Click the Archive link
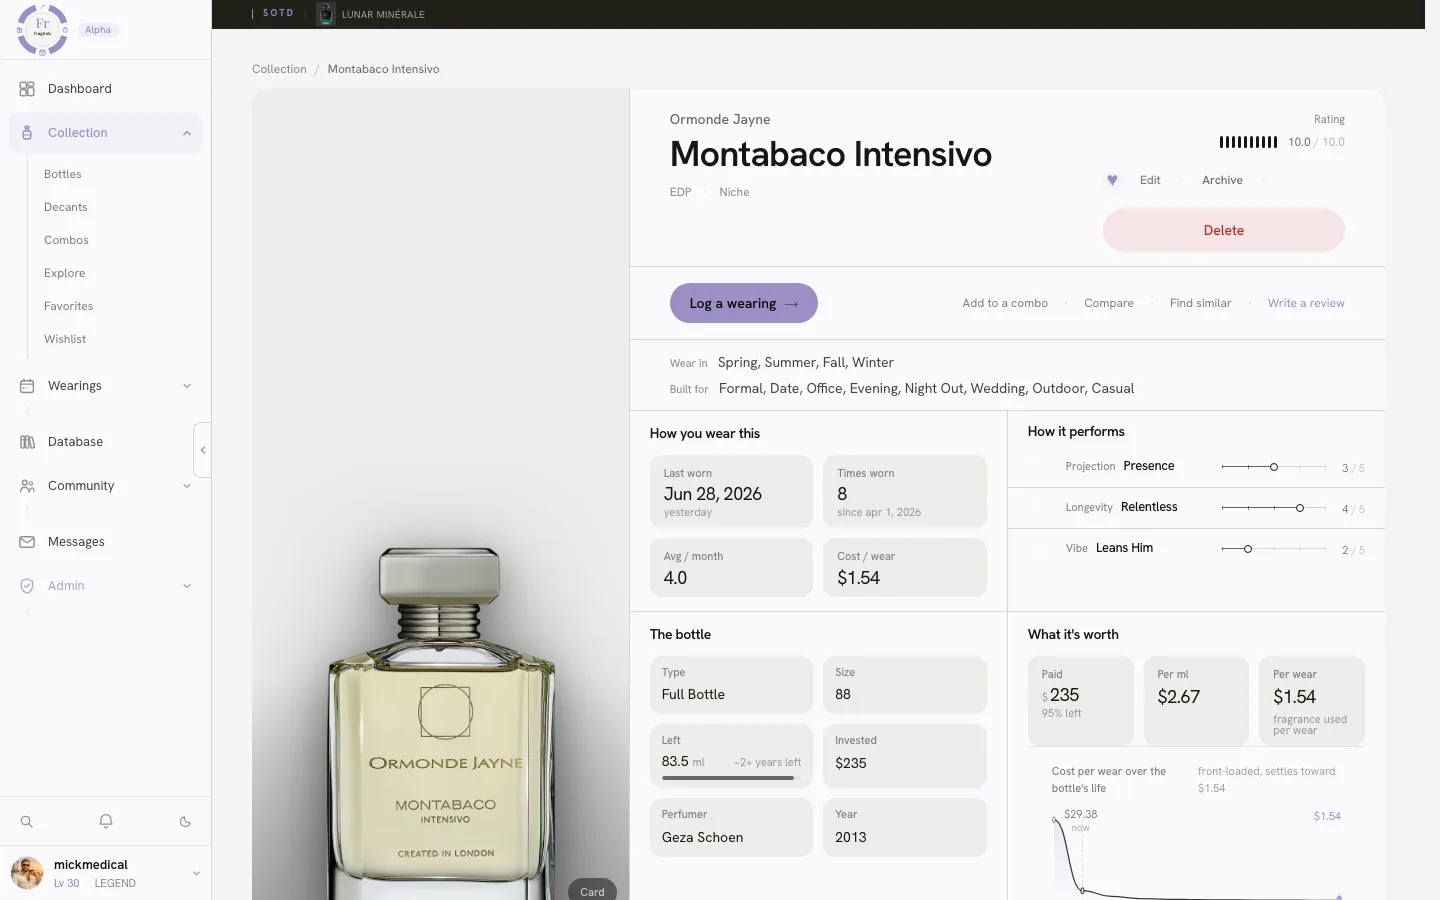 click(x=1222, y=180)
